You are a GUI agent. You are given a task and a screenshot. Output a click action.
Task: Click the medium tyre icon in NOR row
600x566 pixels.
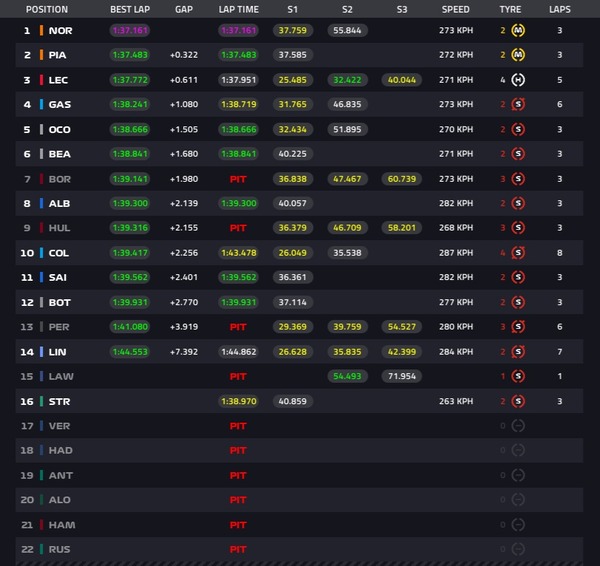[518, 30]
